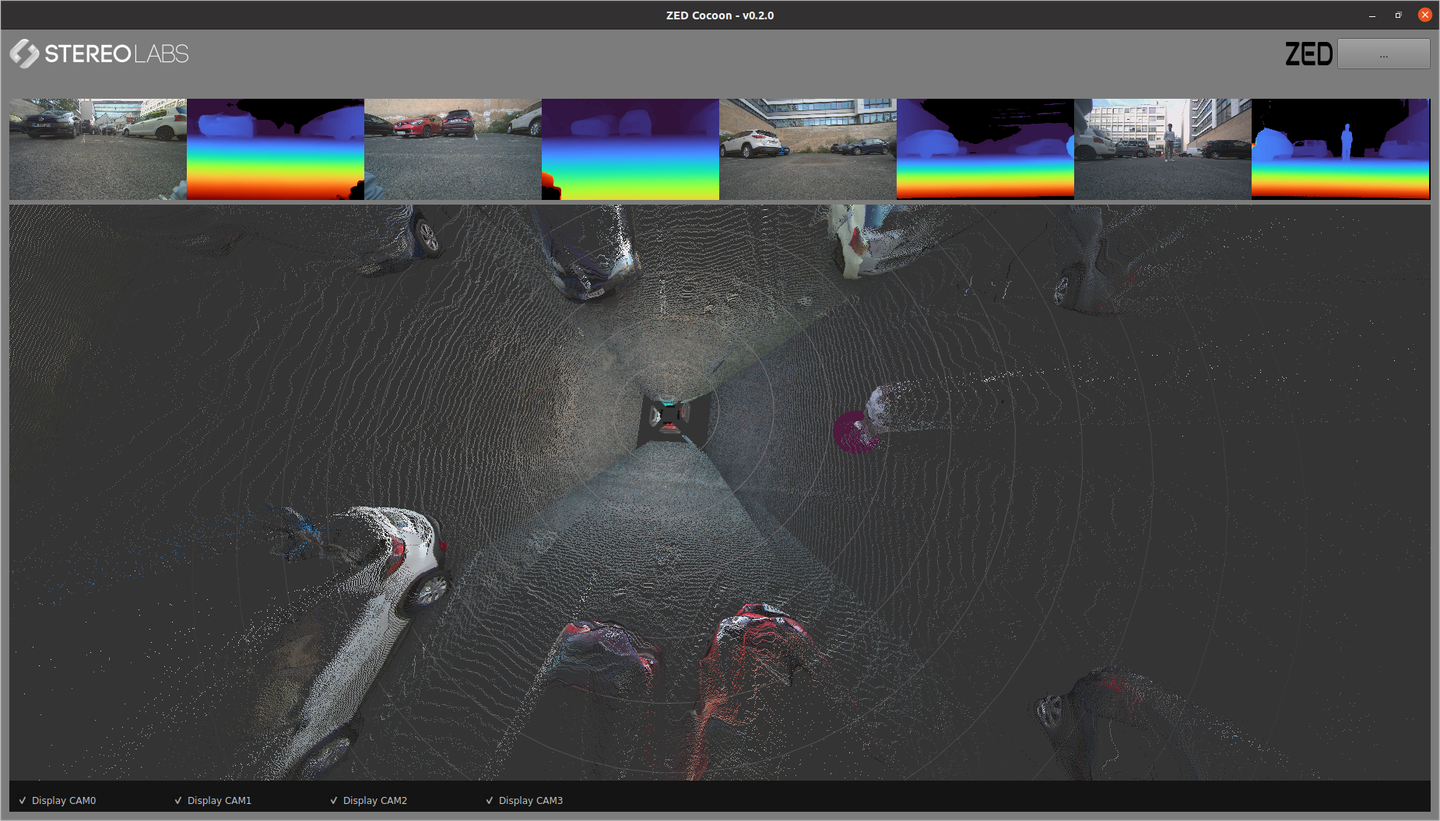1440x821 pixels.
Task: Click the ZED Cocoon title bar
Action: click(x=718, y=15)
